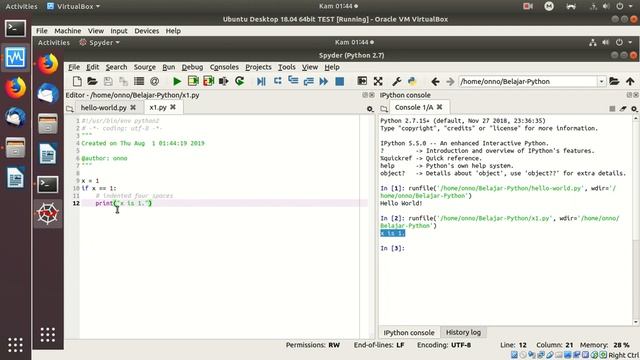640x360 pixels.
Task: Open the Projects menu
Action: pos(258,67)
